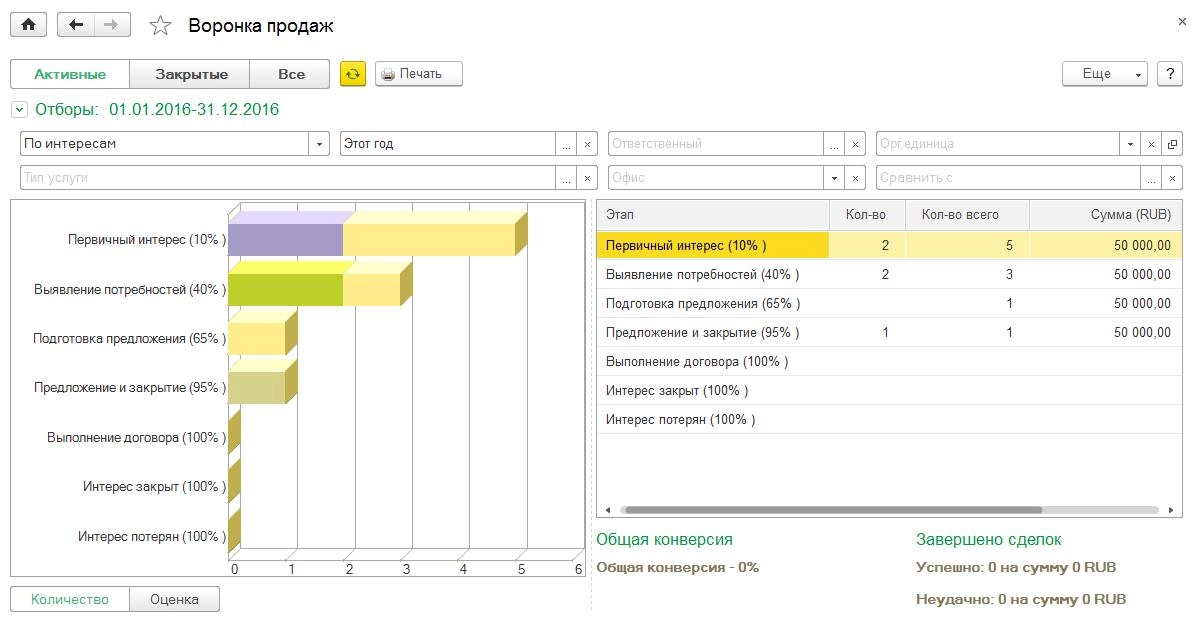Click the Home icon in the toolbar
Viewport: 1199px width, 618px height.
pyautogui.click(x=27, y=24)
